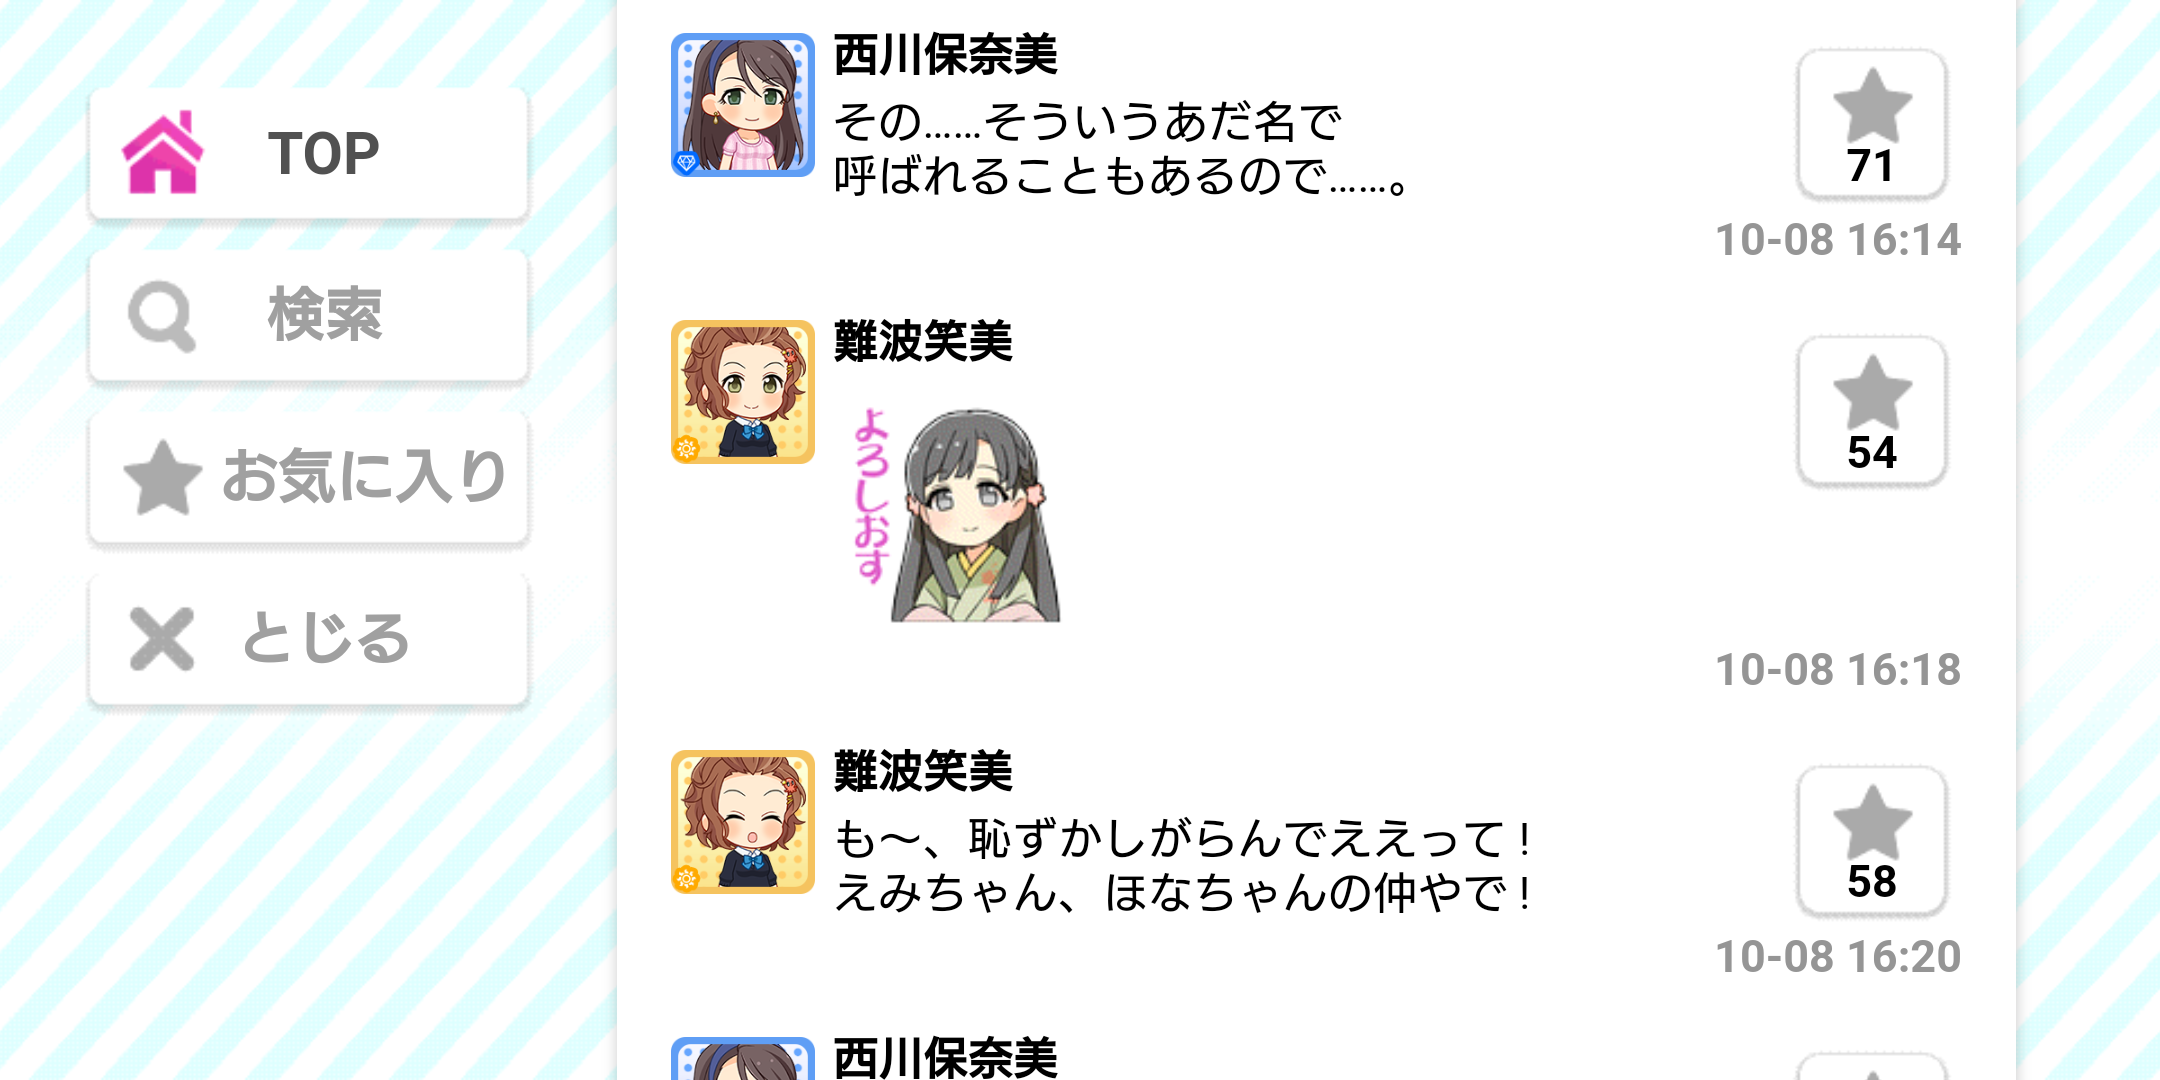Image resolution: width=2160 pixels, height=1080 pixels.
Task: Favorite the sticker post with 54 stars
Action: (1871, 411)
